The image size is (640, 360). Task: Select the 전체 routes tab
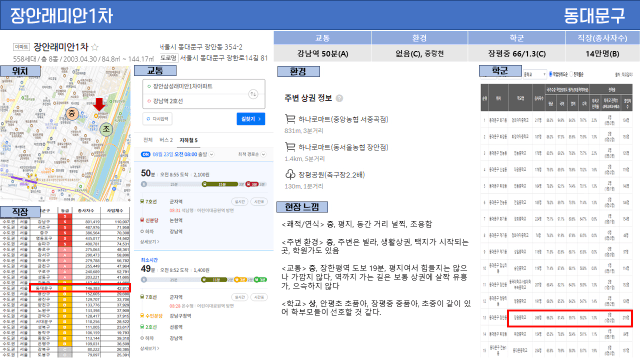[x=148, y=140]
